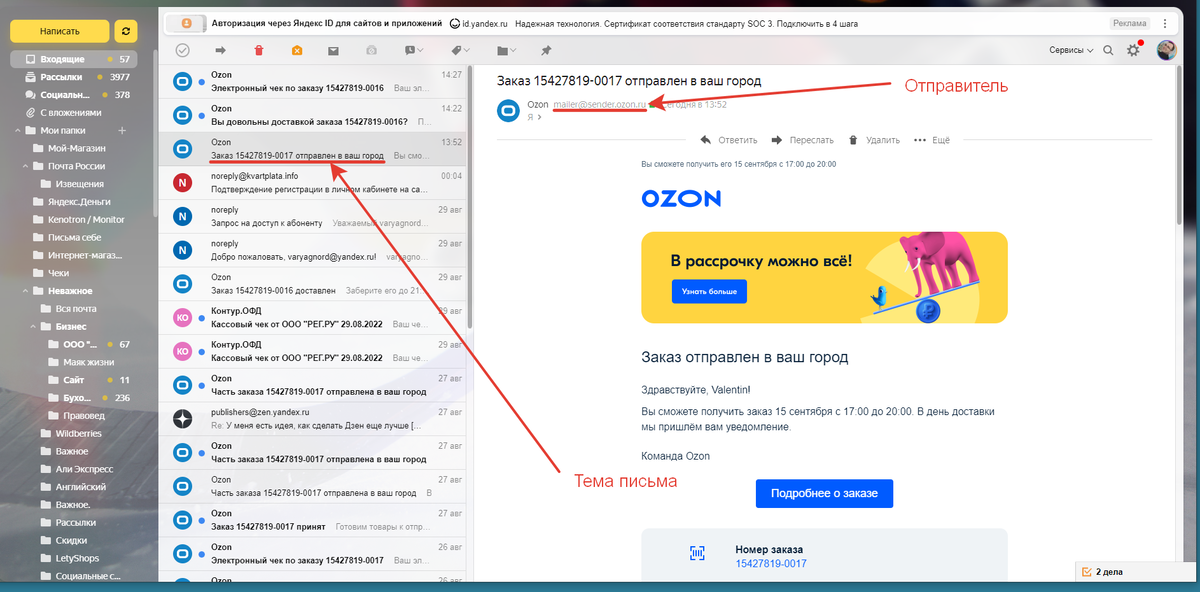Click the В рассрочку можно всё banner image

pyautogui.click(x=824, y=278)
